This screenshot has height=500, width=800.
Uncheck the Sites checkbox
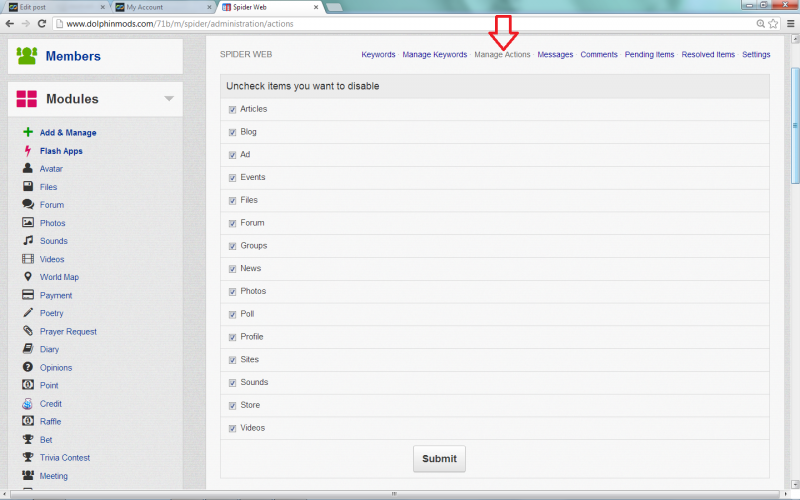[x=232, y=360]
